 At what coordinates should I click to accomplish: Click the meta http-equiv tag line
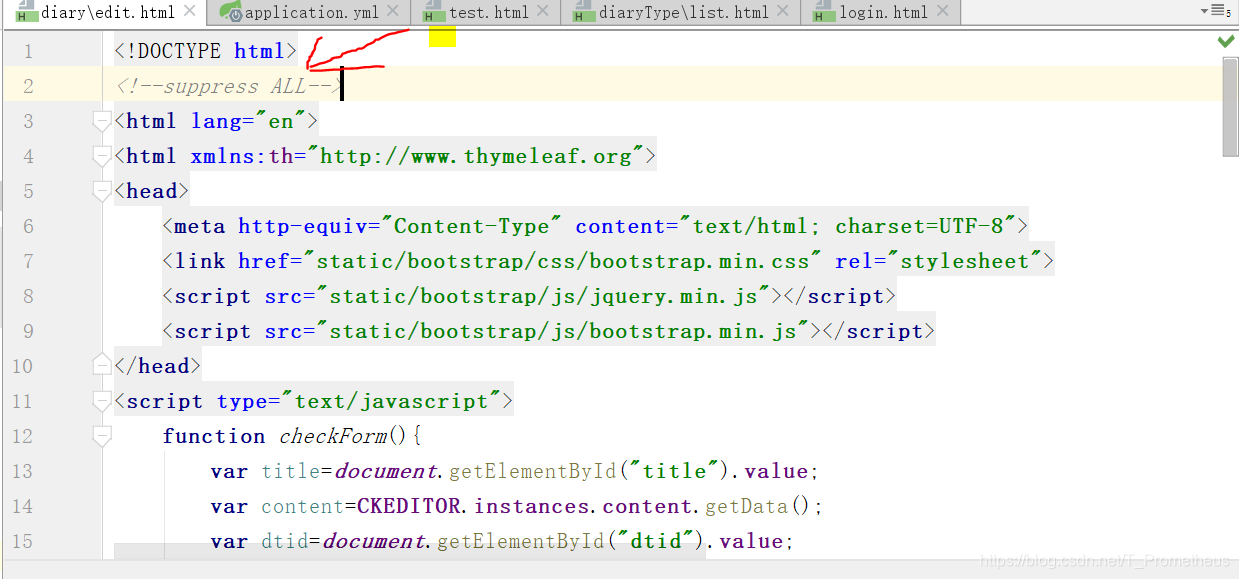(595, 226)
